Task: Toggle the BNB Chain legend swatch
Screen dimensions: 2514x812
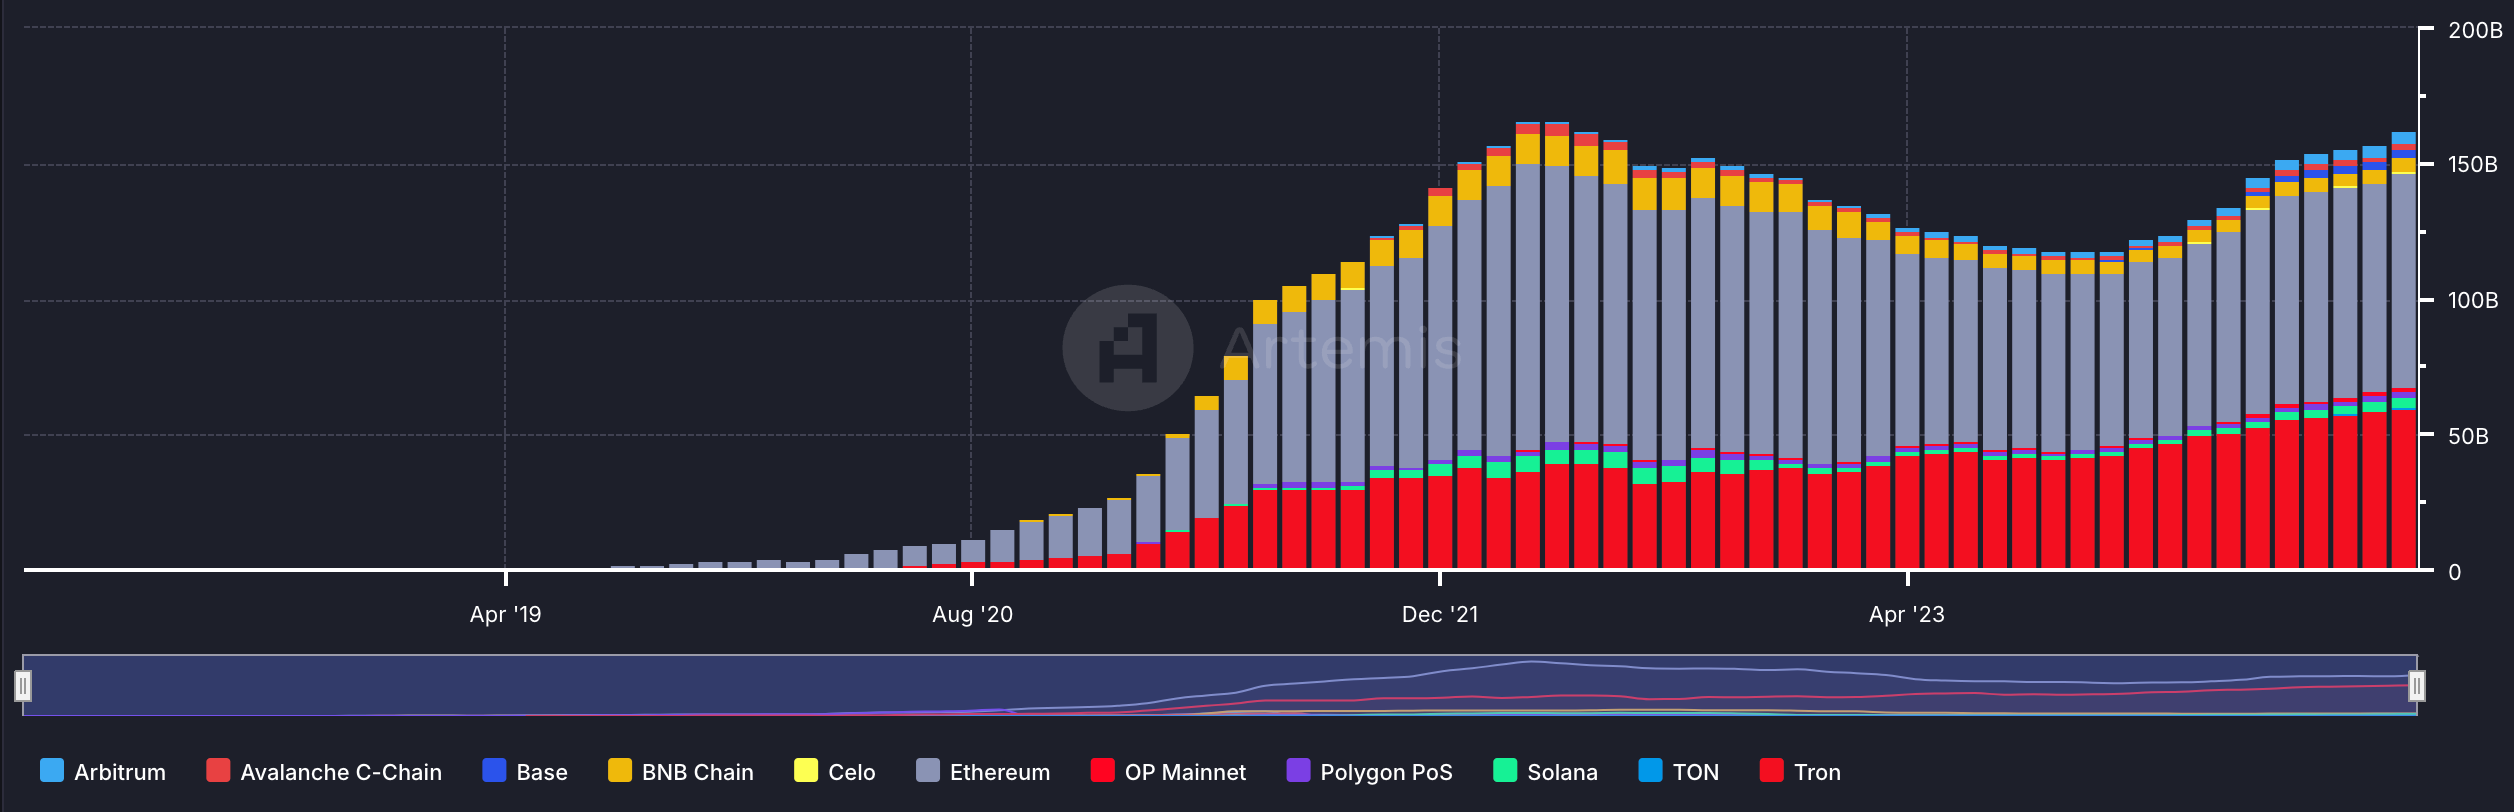Action: tap(620, 770)
